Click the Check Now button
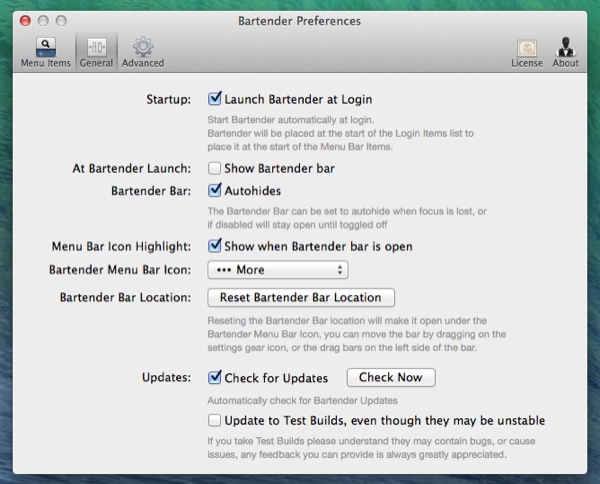This screenshot has width=600, height=484. [x=391, y=377]
